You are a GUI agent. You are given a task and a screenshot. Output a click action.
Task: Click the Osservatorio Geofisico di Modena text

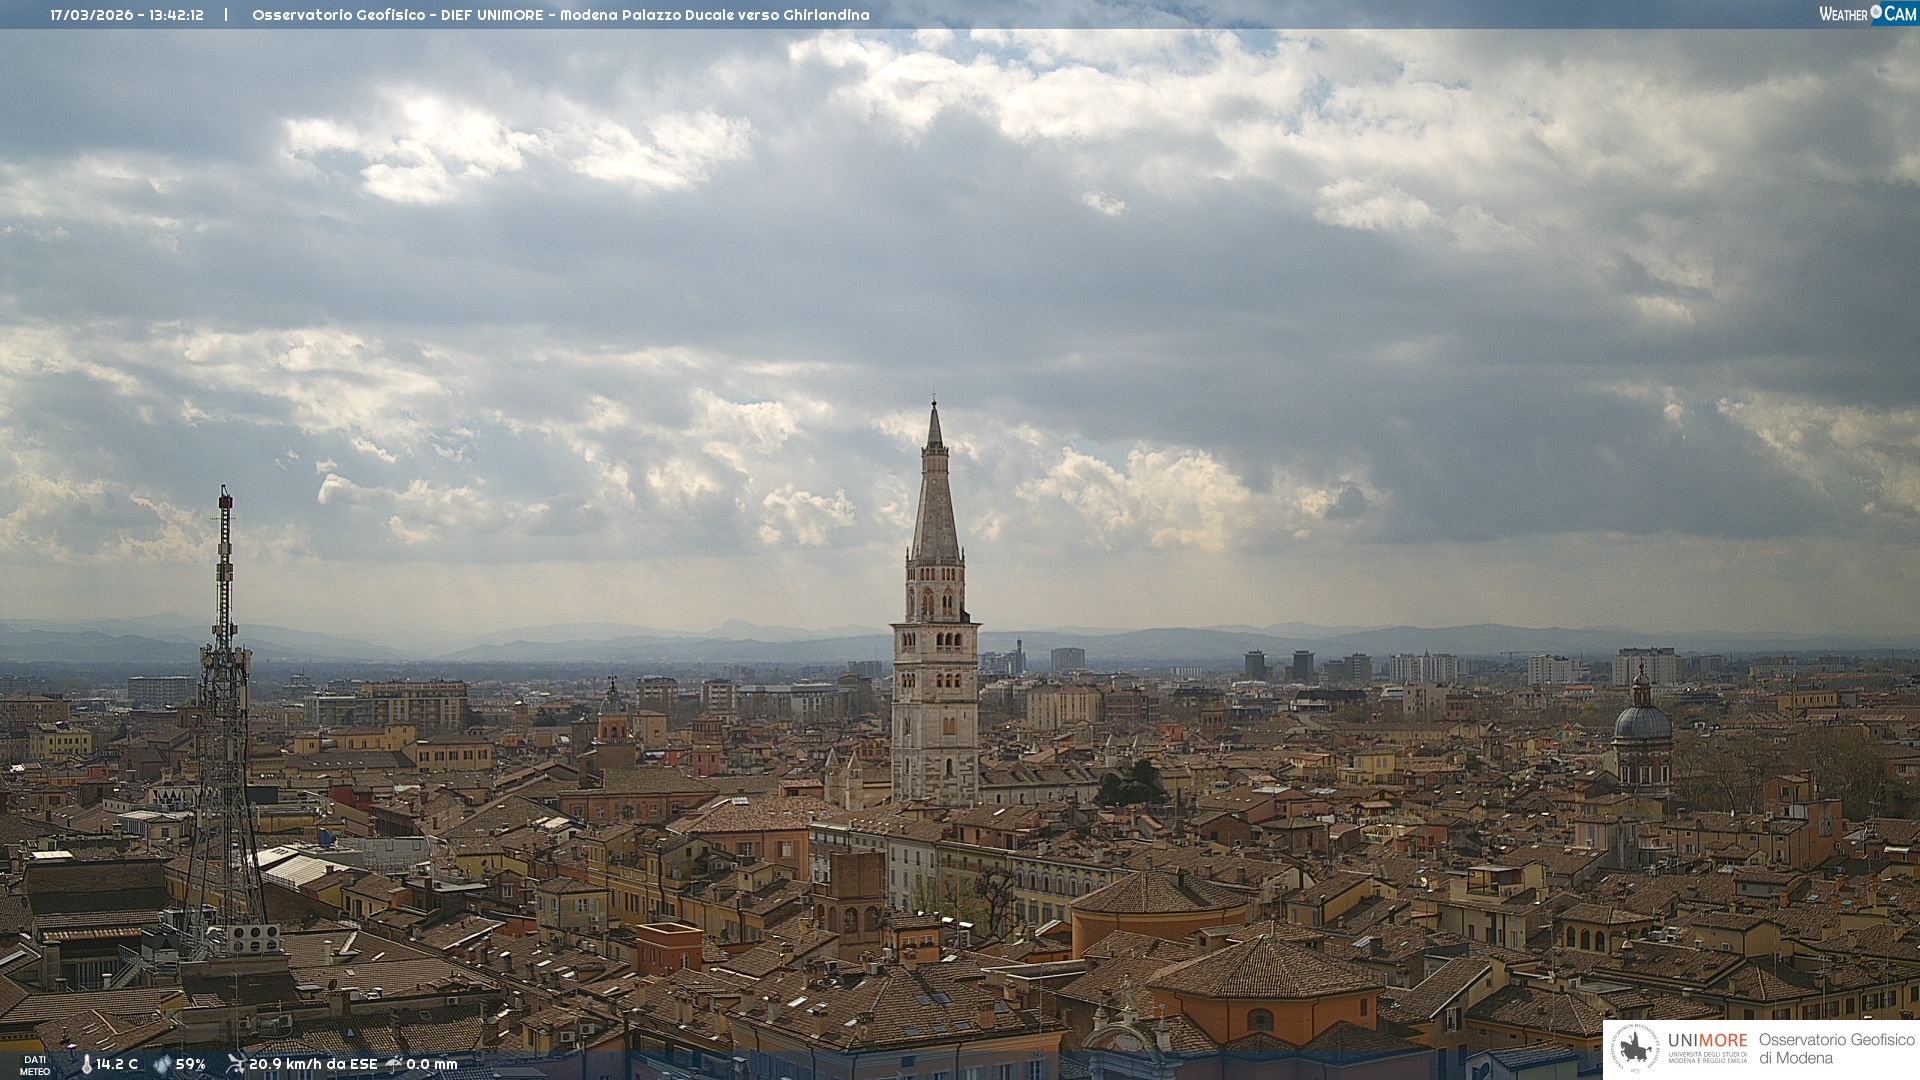pos(1836,1049)
